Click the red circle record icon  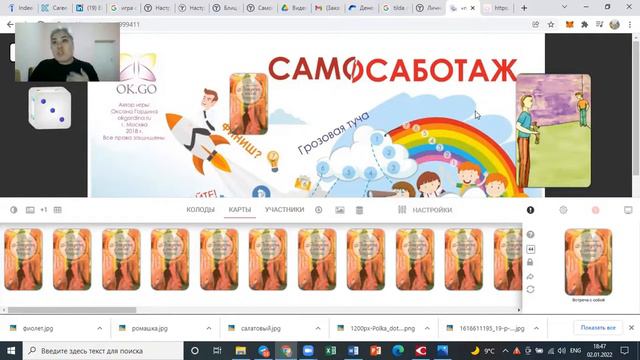tap(596, 210)
